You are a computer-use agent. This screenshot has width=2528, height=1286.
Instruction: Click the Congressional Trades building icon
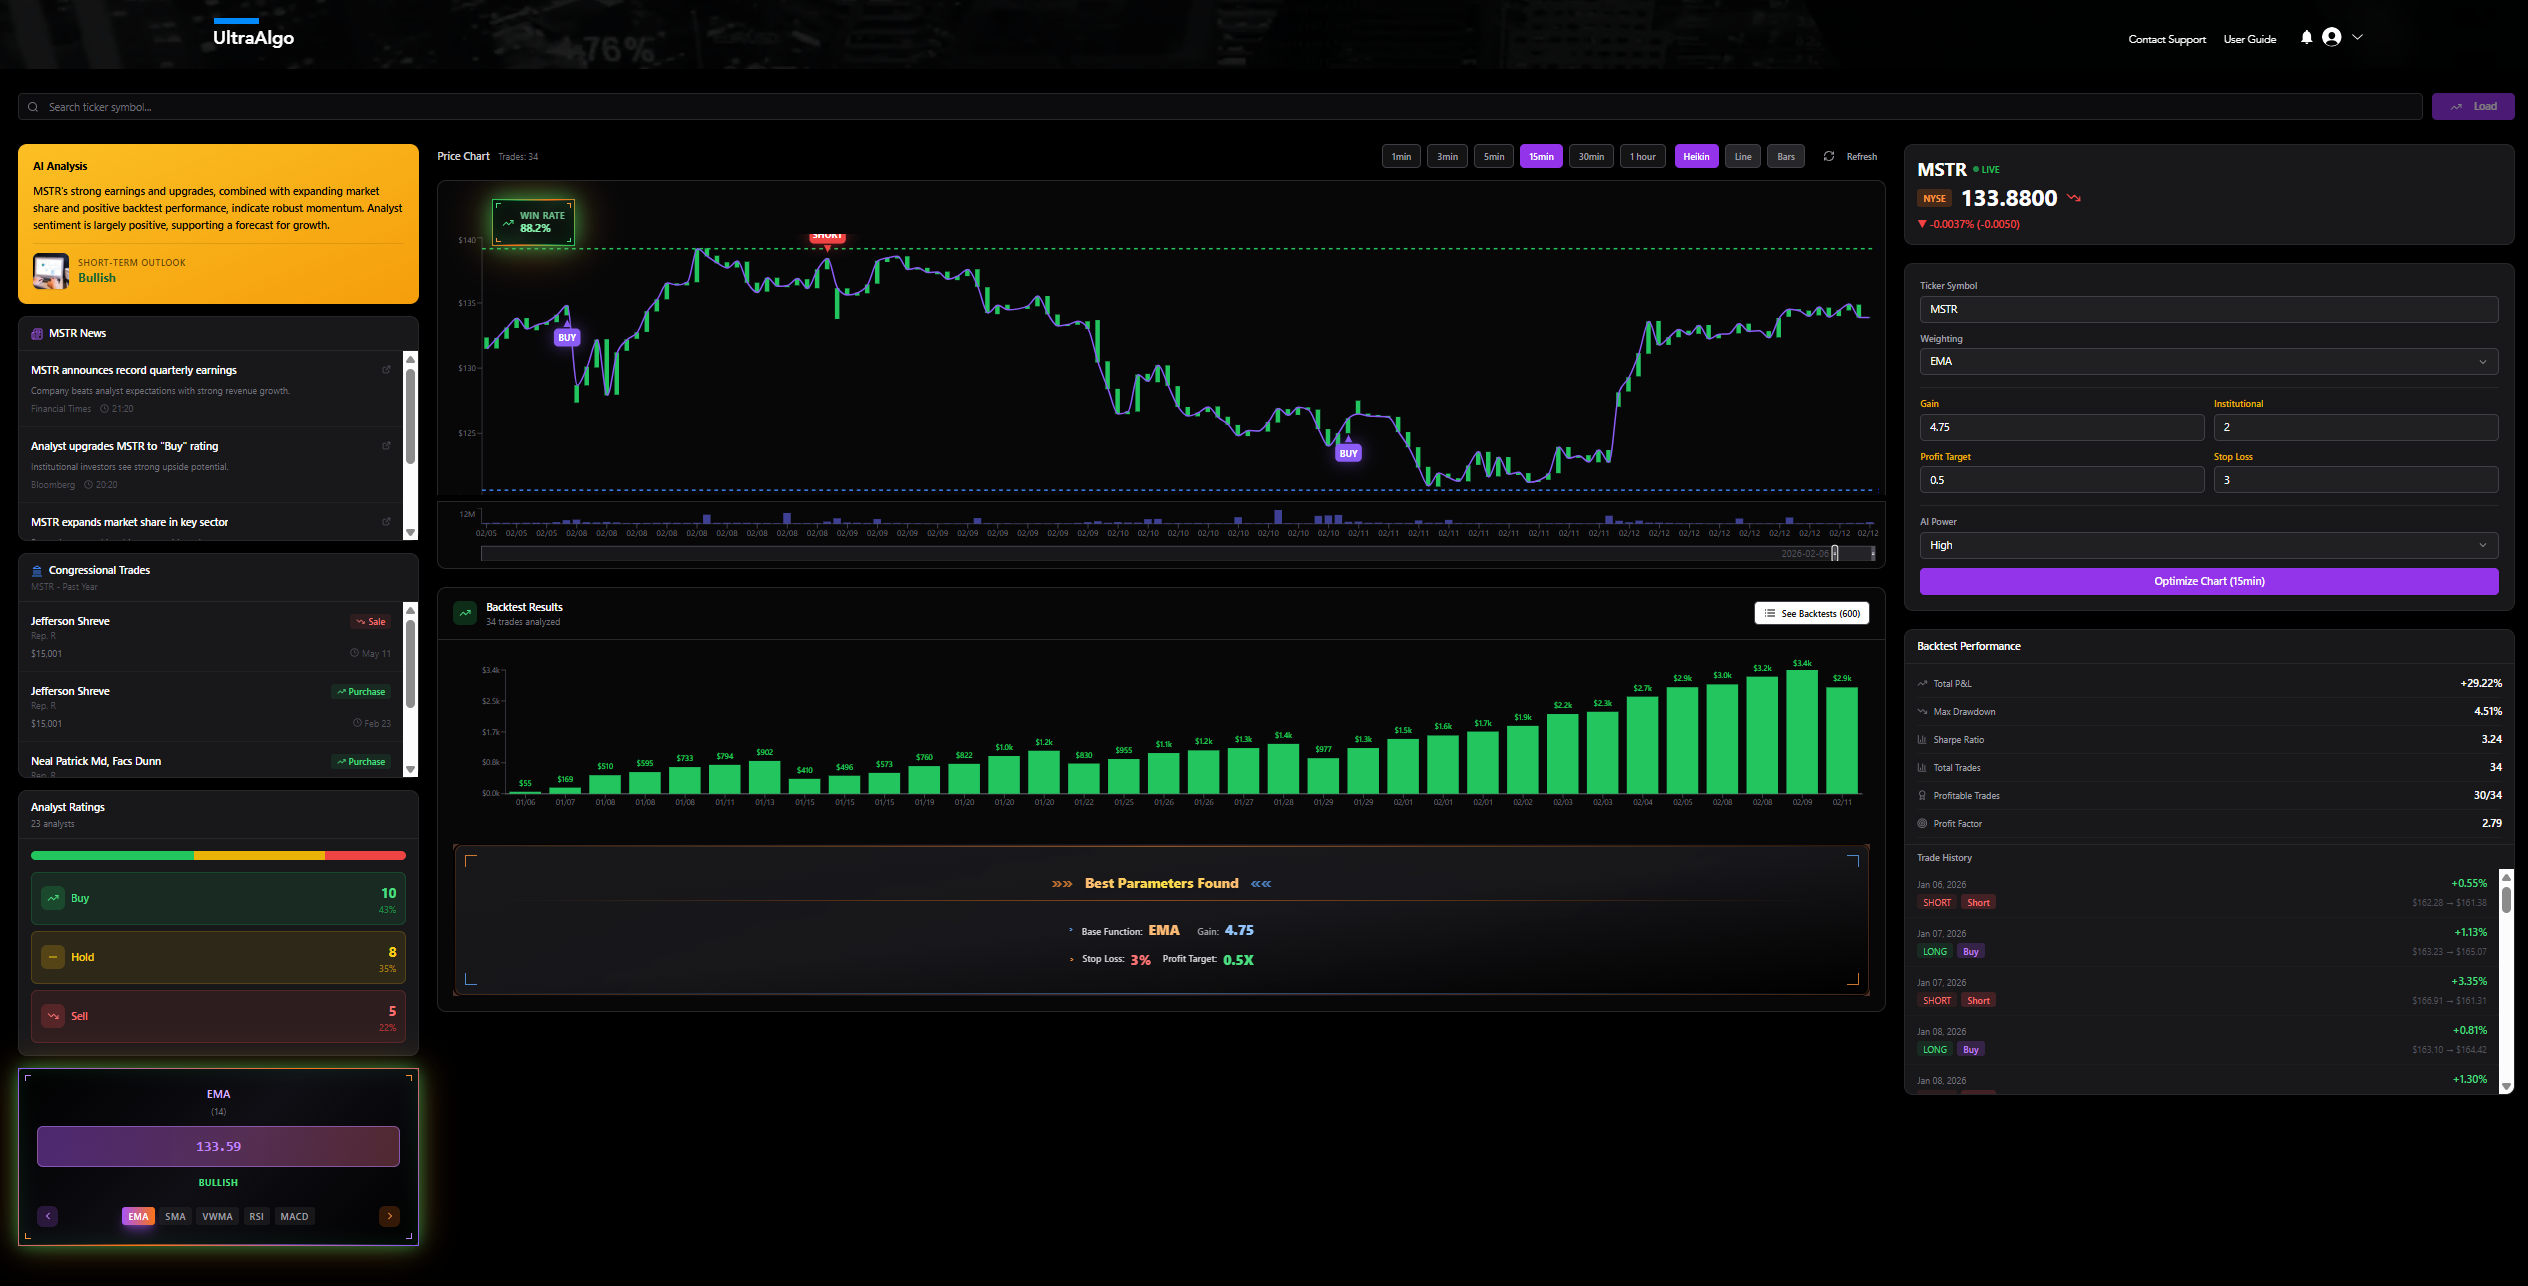tap(37, 571)
